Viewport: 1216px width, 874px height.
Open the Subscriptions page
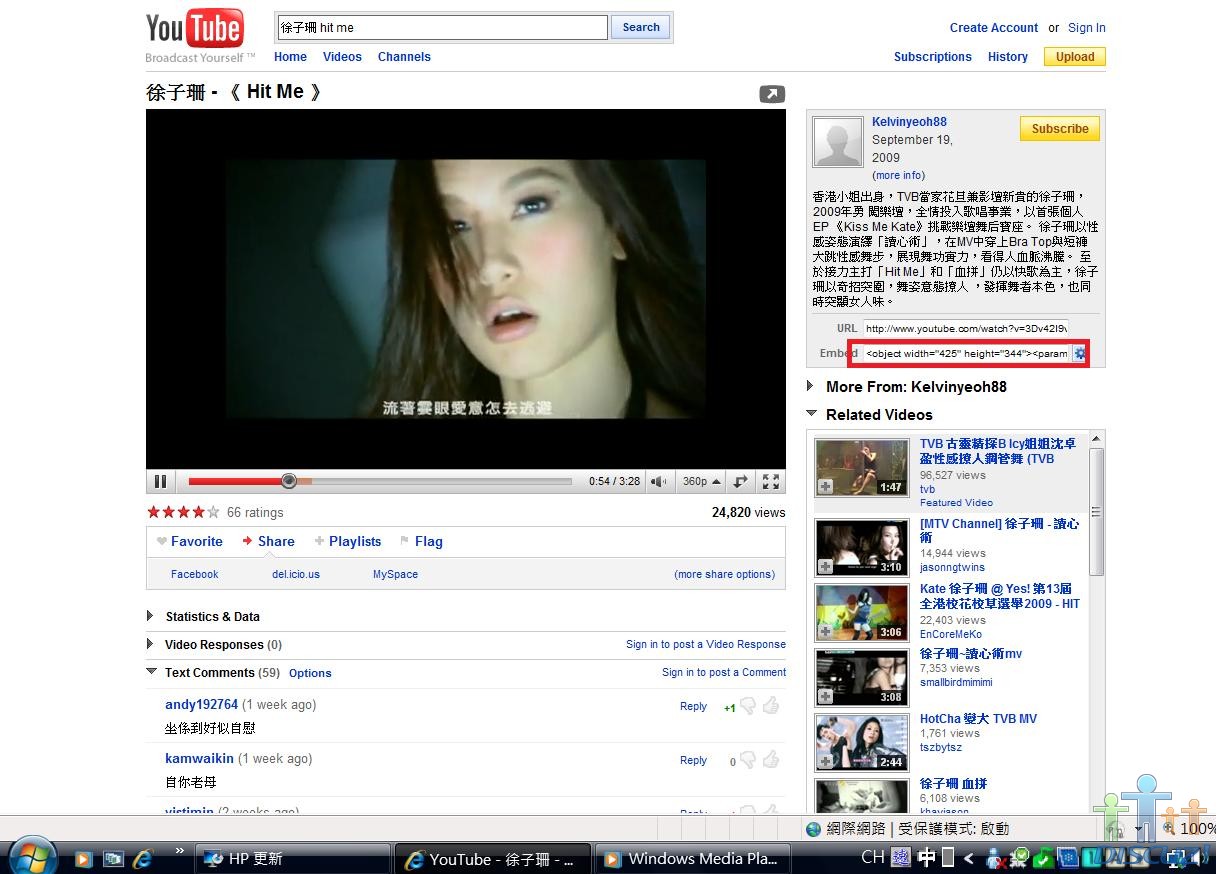[x=933, y=57]
